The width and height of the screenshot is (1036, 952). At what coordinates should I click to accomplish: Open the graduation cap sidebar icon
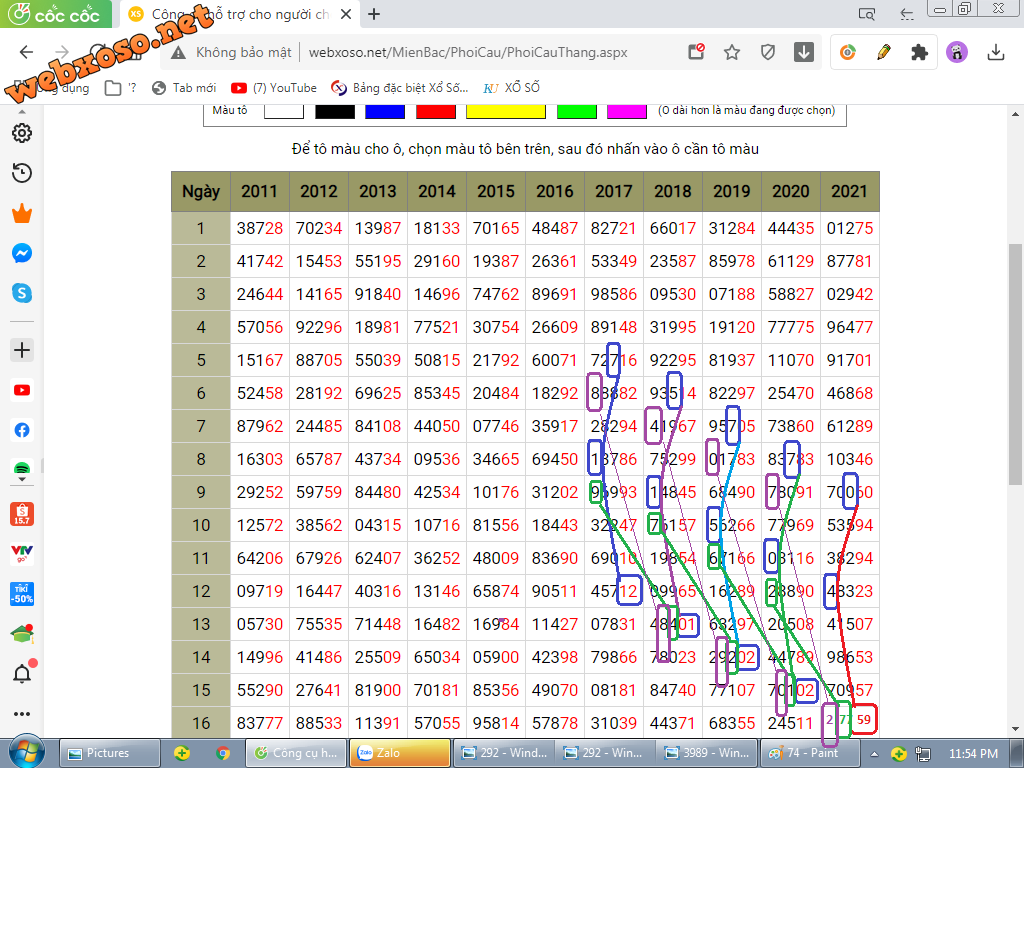coord(22,634)
